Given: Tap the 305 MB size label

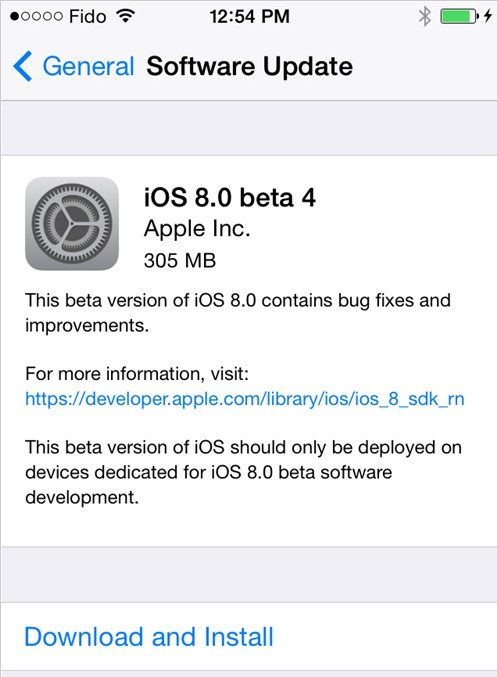Looking at the screenshot, I should pos(180,260).
